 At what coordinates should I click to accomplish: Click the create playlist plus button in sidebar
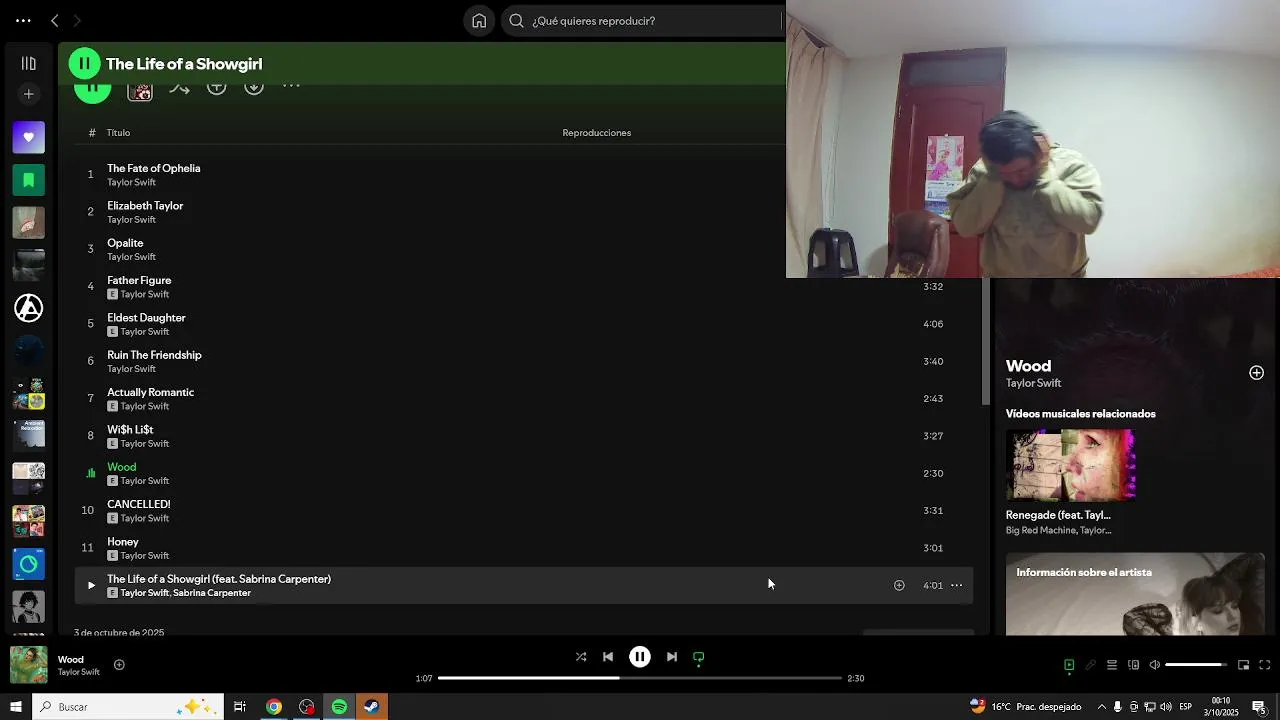pos(29,94)
